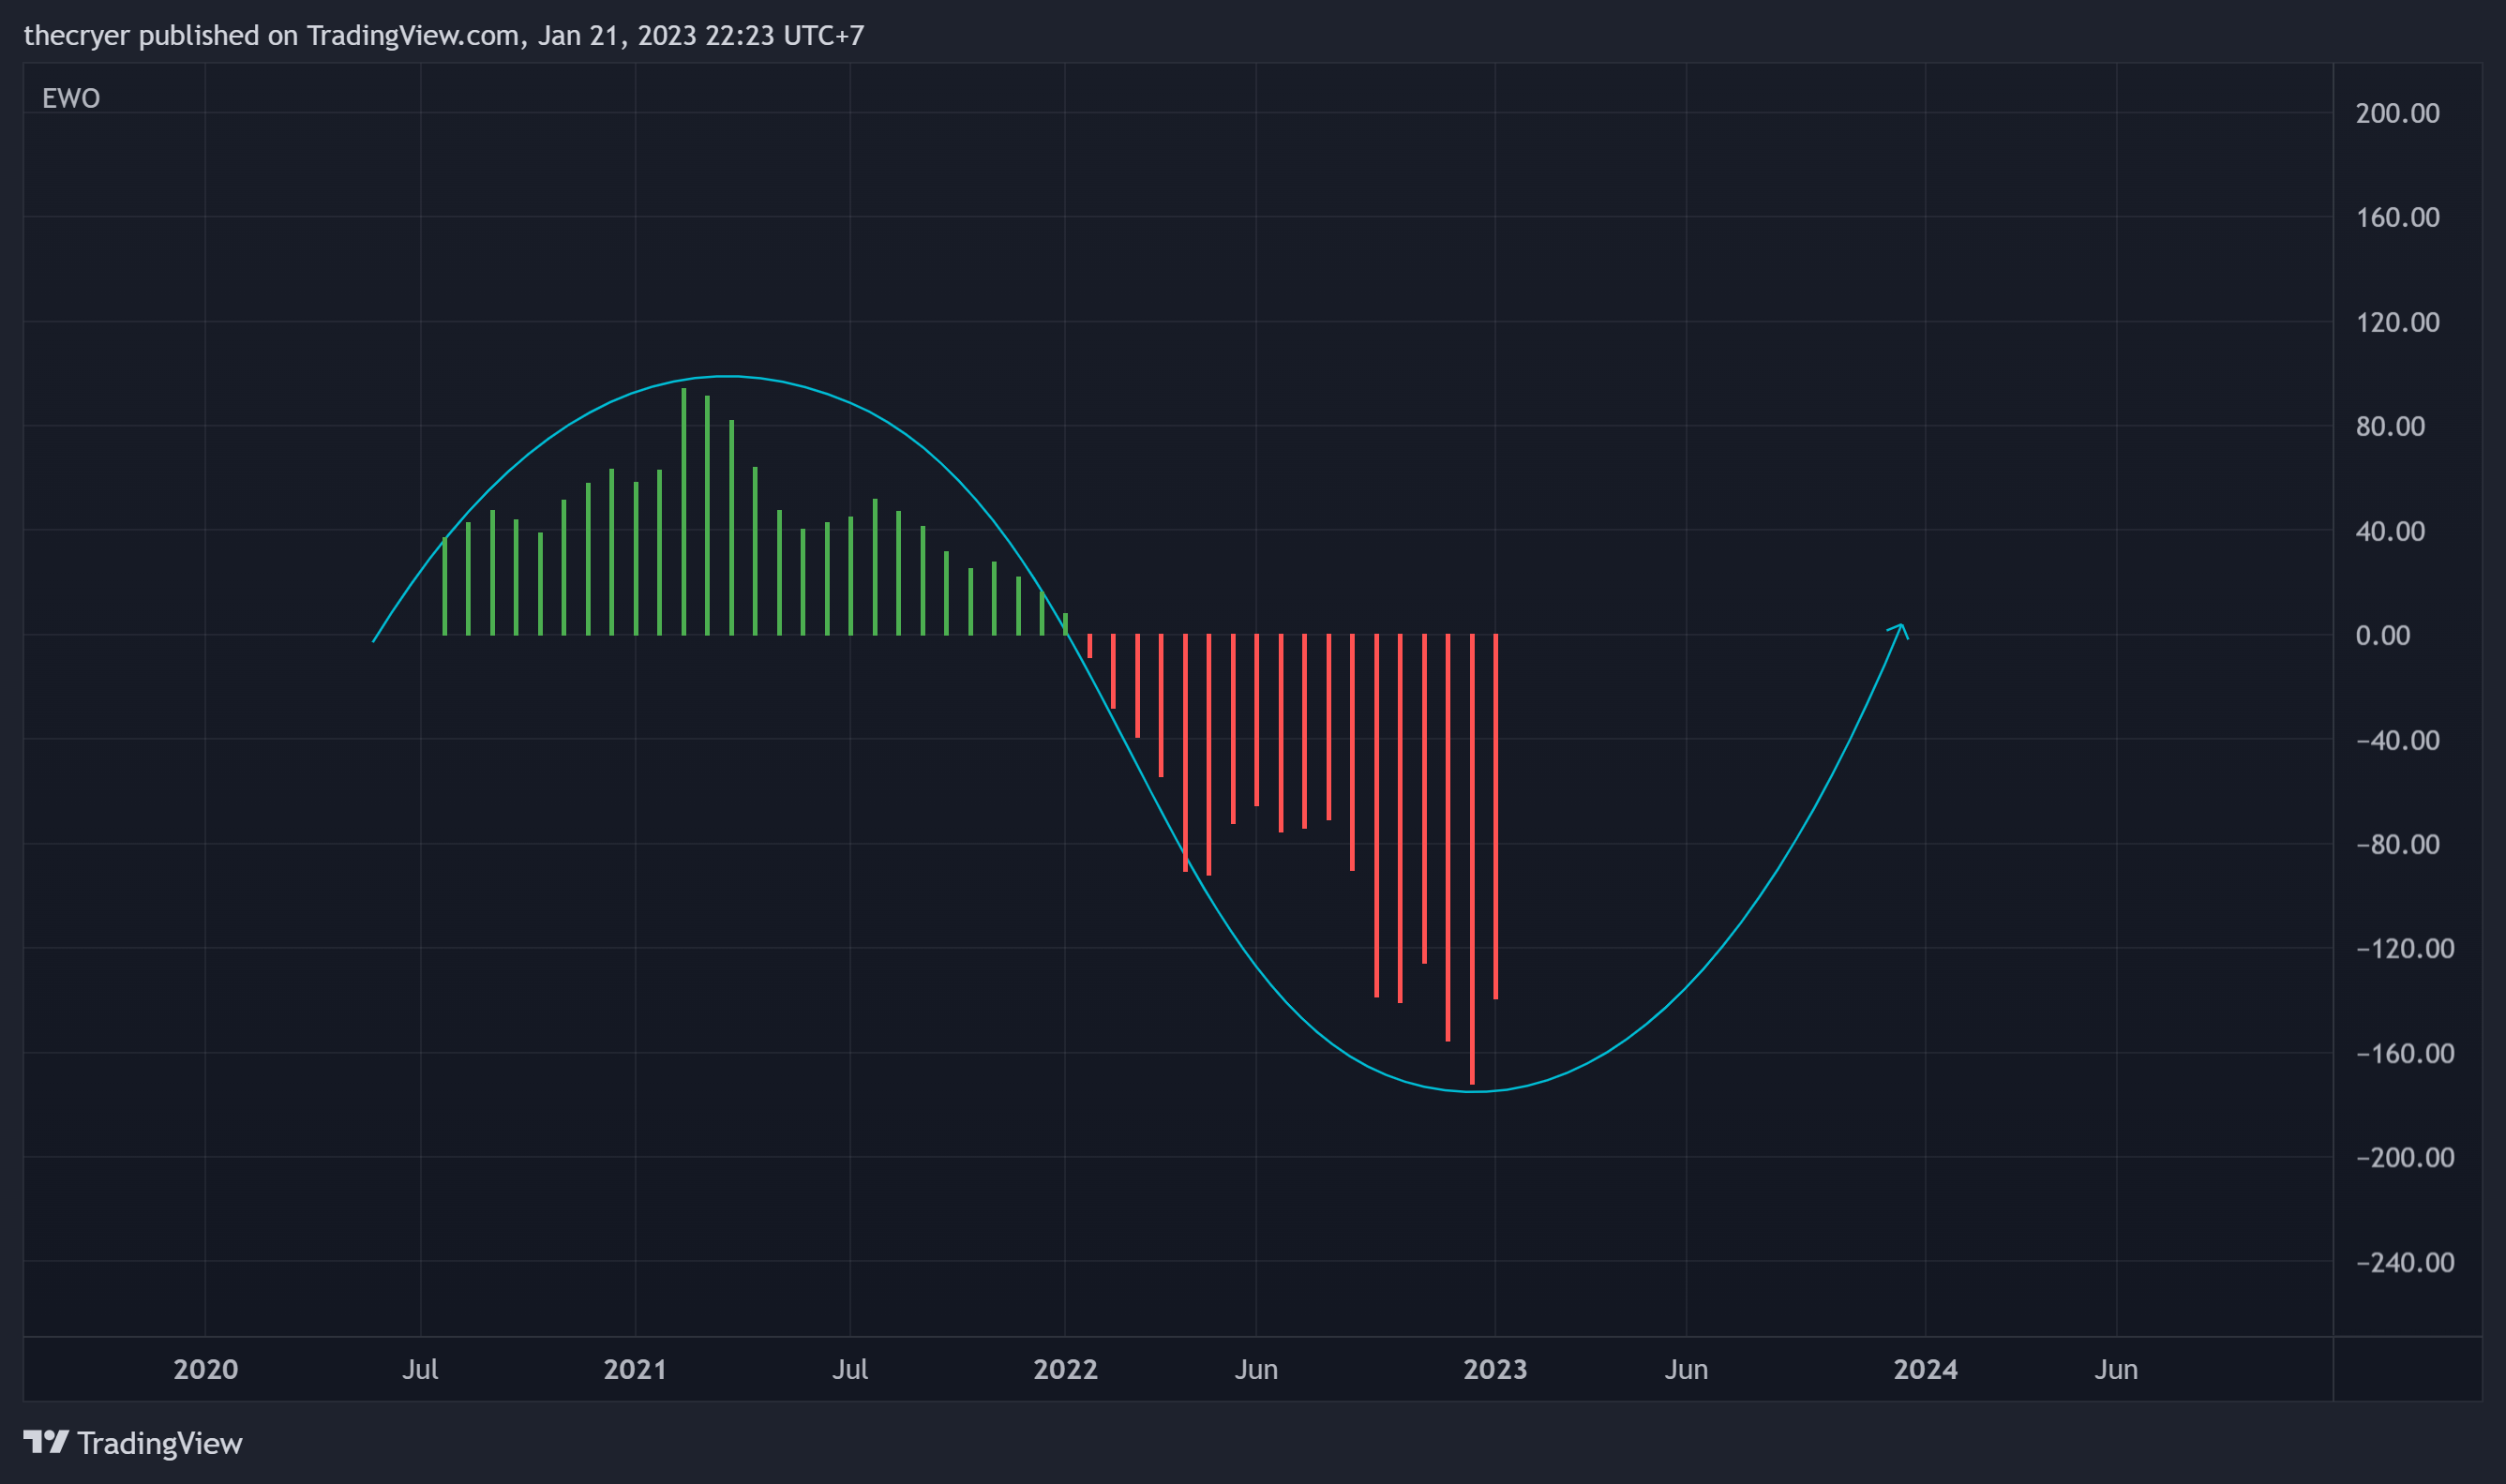Click the -160.00 price scale label
Image resolution: width=2506 pixels, height=1484 pixels.
click(2405, 1053)
